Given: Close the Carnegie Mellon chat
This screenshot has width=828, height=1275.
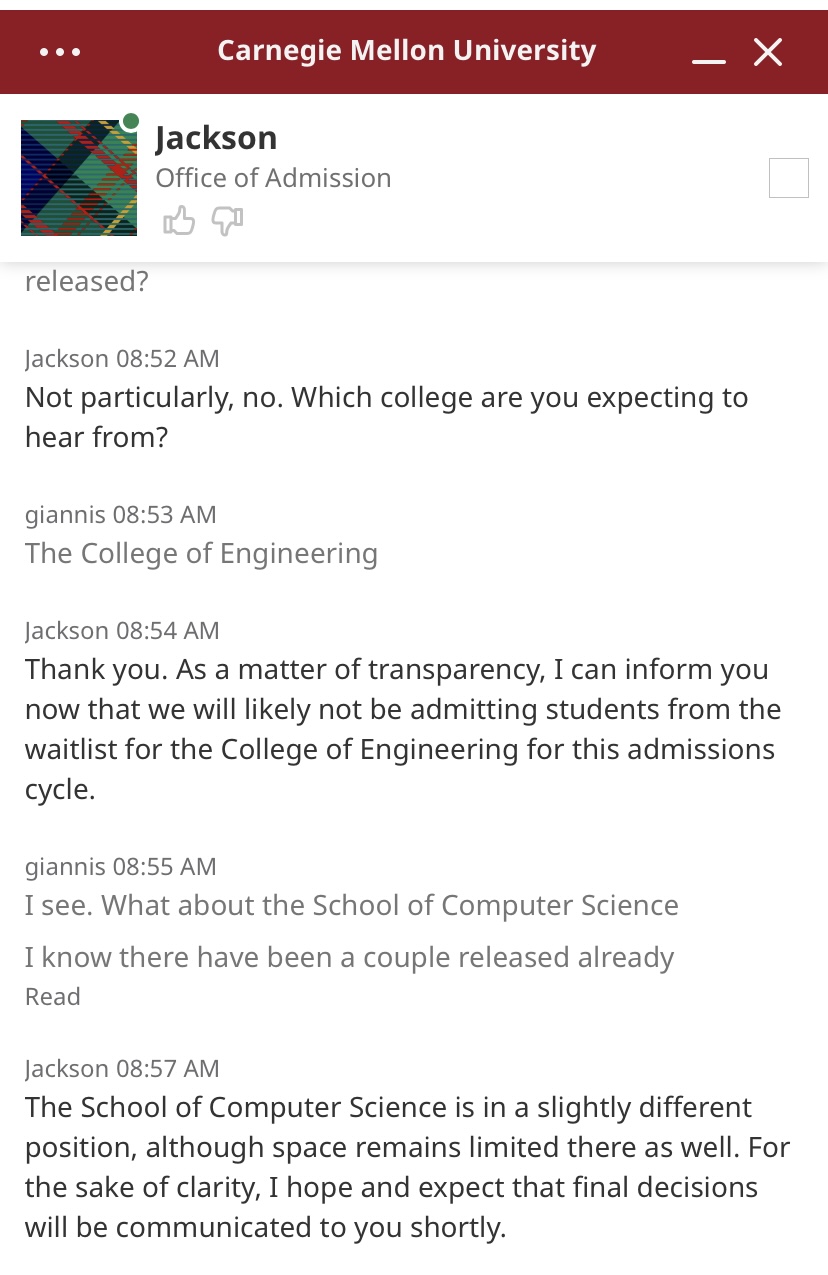Looking at the screenshot, I should click(x=768, y=52).
